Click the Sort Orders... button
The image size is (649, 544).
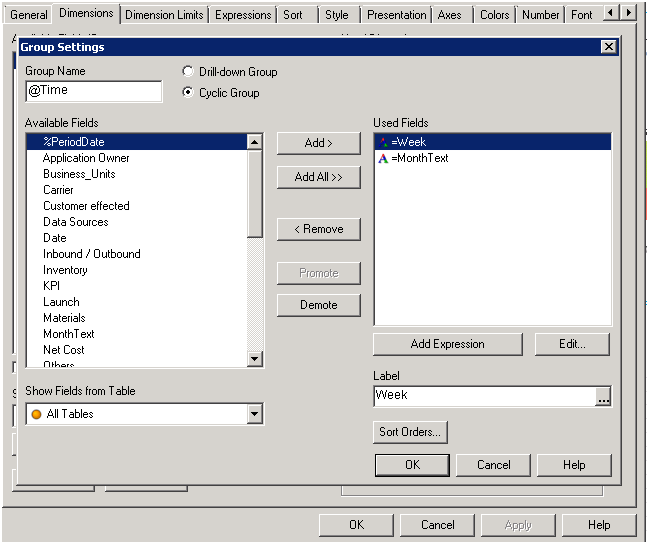click(410, 432)
